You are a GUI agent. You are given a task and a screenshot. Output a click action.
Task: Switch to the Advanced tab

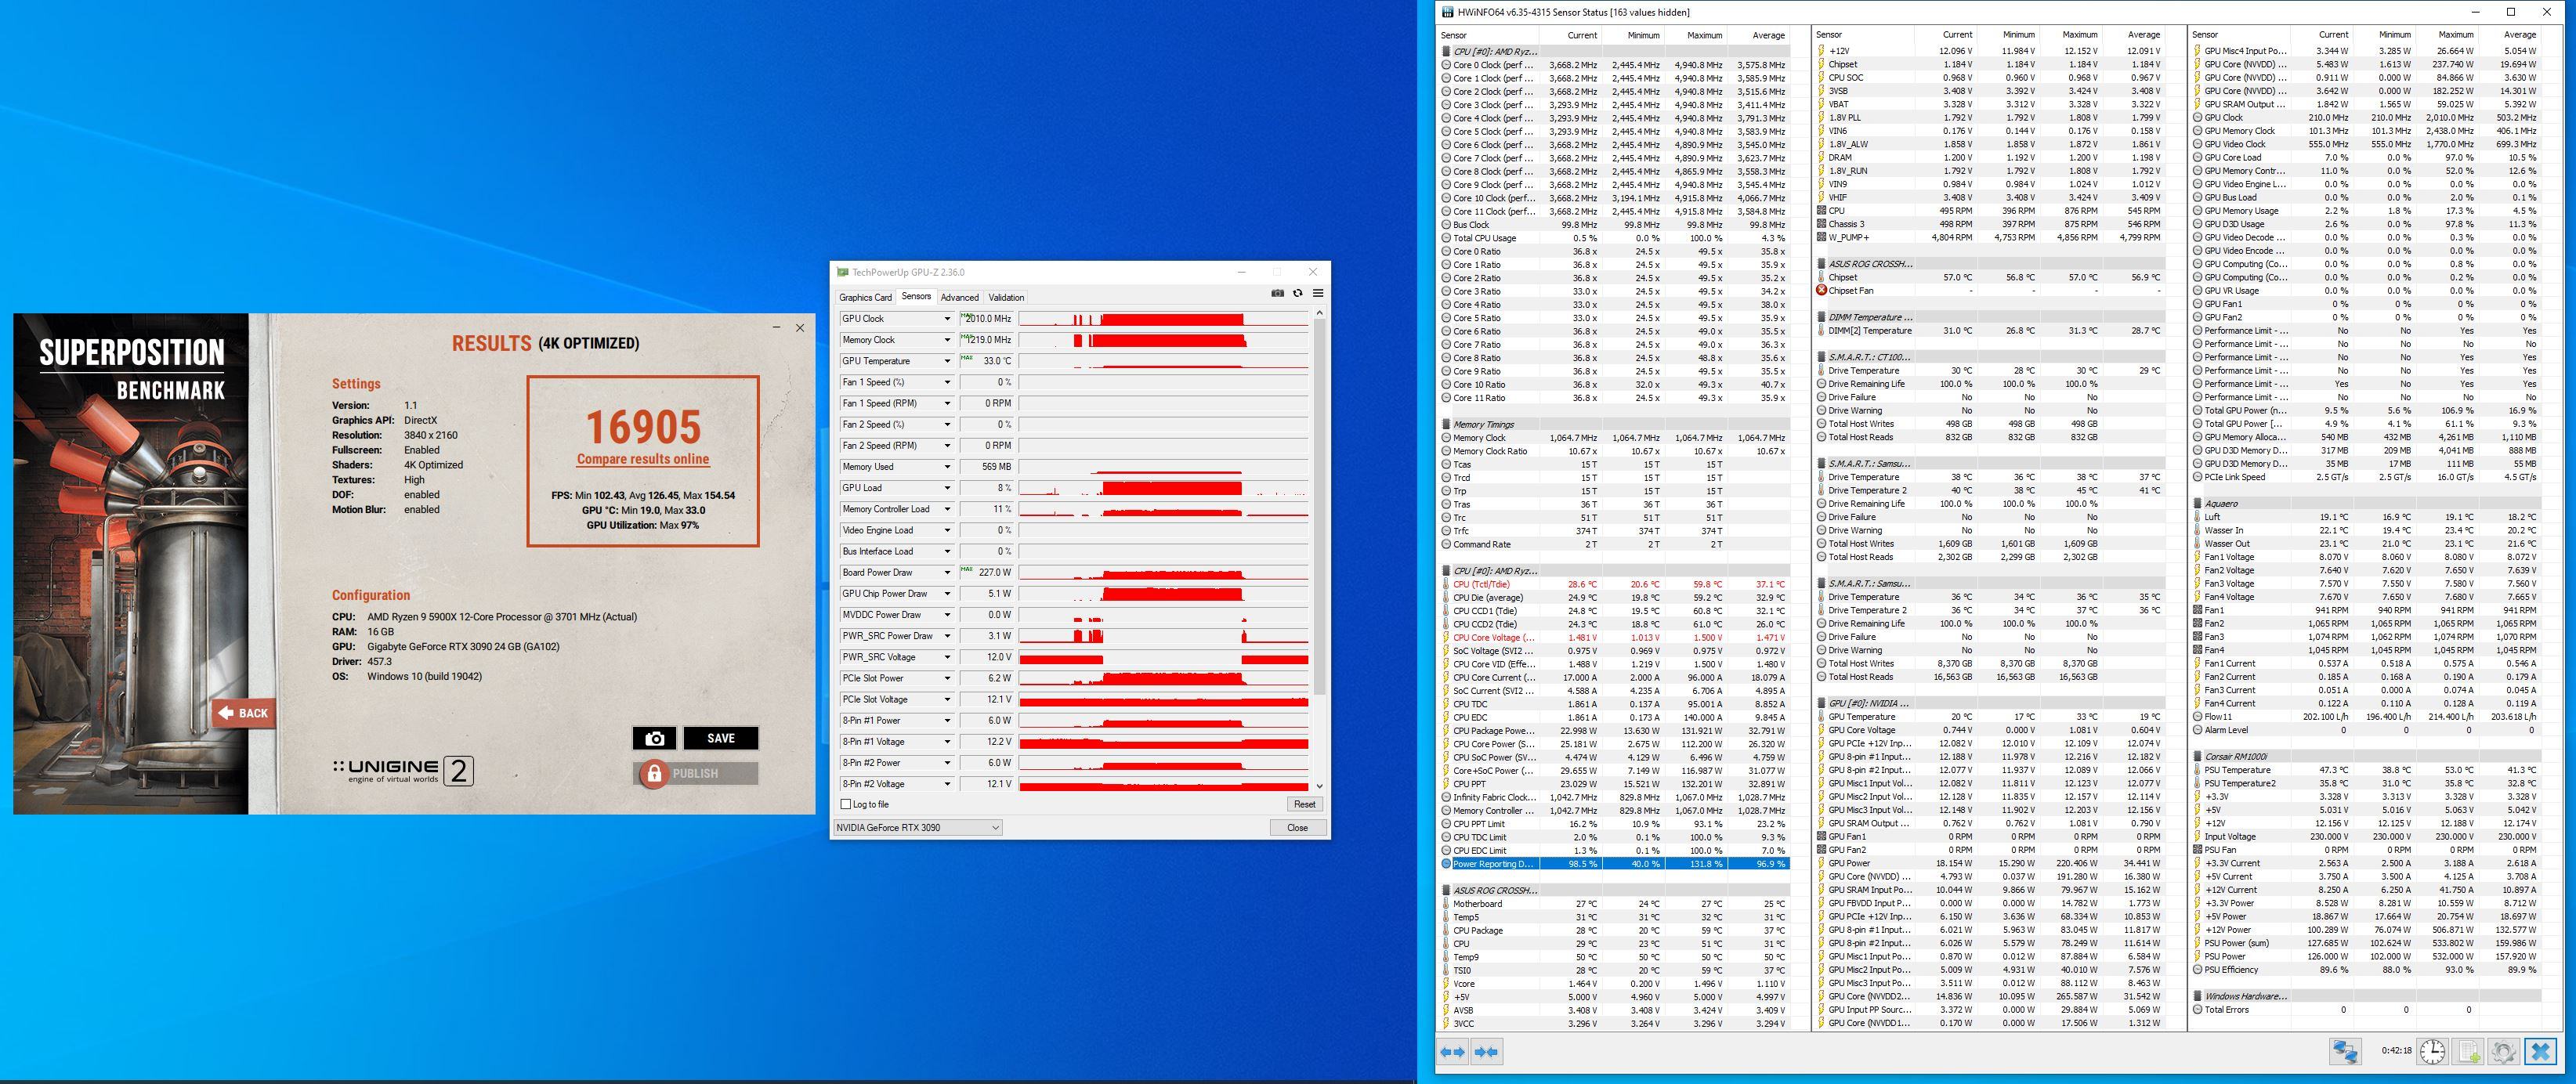[x=959, y=297]
